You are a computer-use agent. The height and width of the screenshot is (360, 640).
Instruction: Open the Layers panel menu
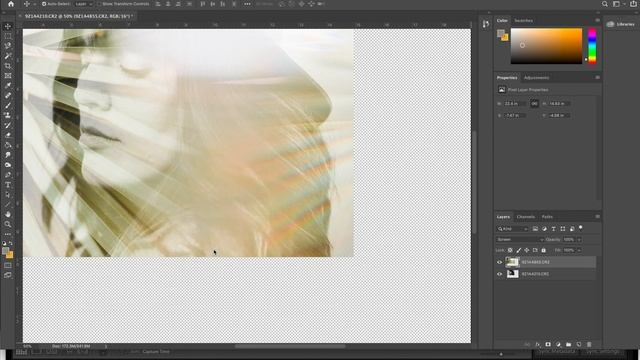pos(598,217)
